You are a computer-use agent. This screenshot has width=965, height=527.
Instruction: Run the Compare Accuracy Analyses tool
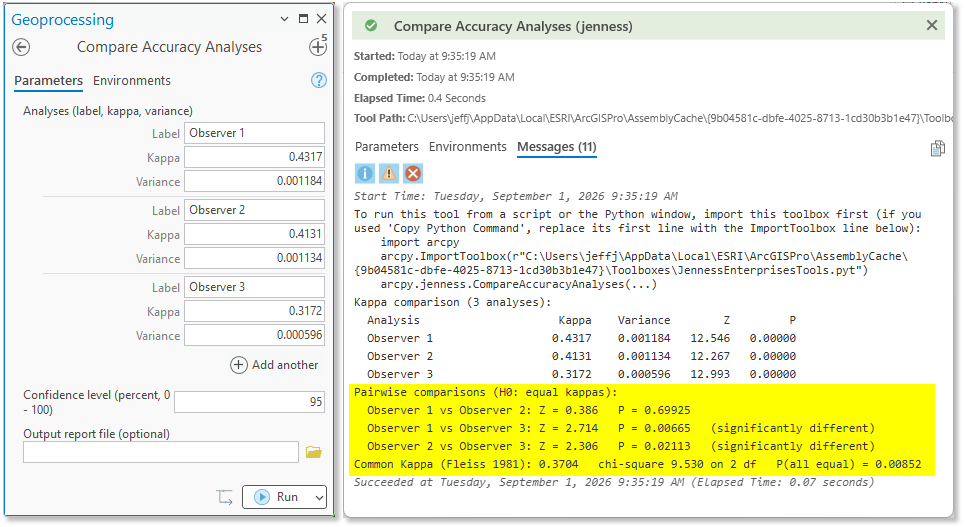[278, 497]
